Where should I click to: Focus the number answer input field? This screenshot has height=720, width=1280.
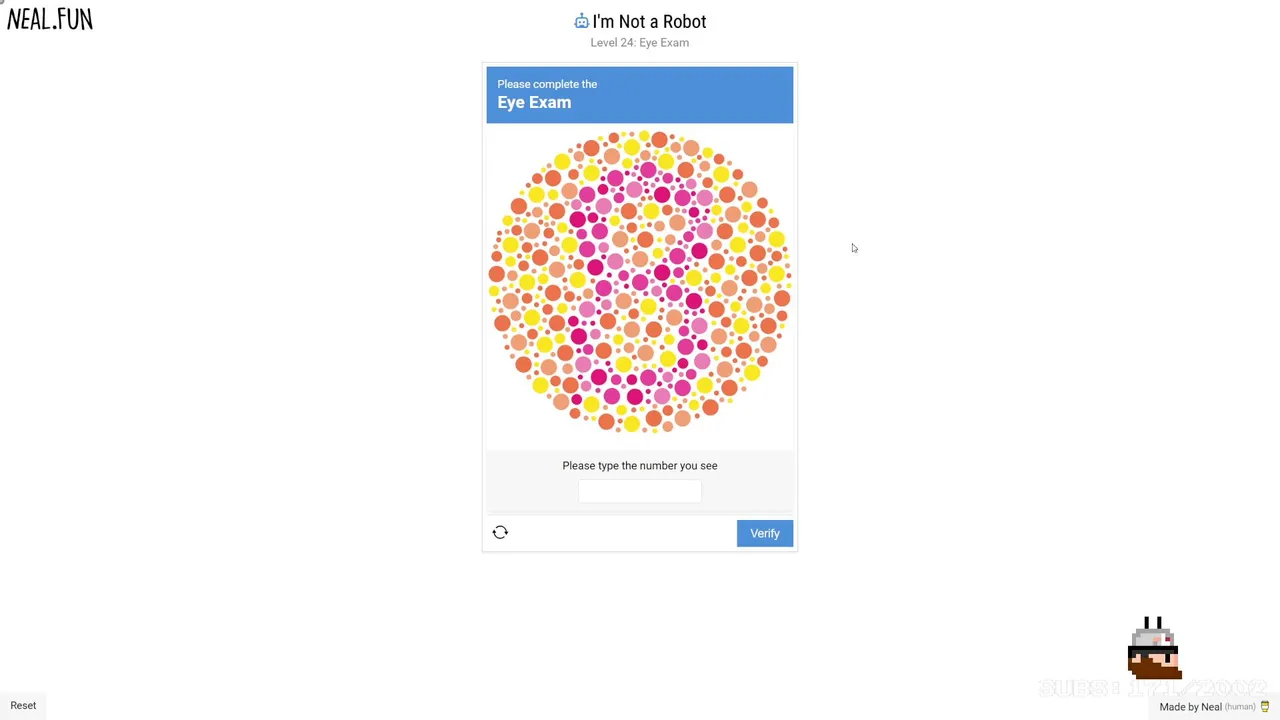[640, 491]
